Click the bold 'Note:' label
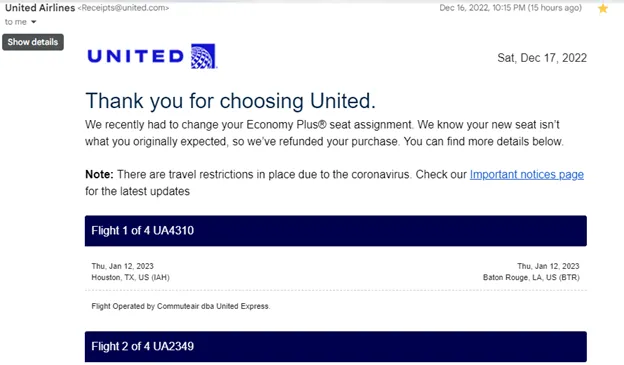This screenshot has height=365, width=624. coord(99,174)
